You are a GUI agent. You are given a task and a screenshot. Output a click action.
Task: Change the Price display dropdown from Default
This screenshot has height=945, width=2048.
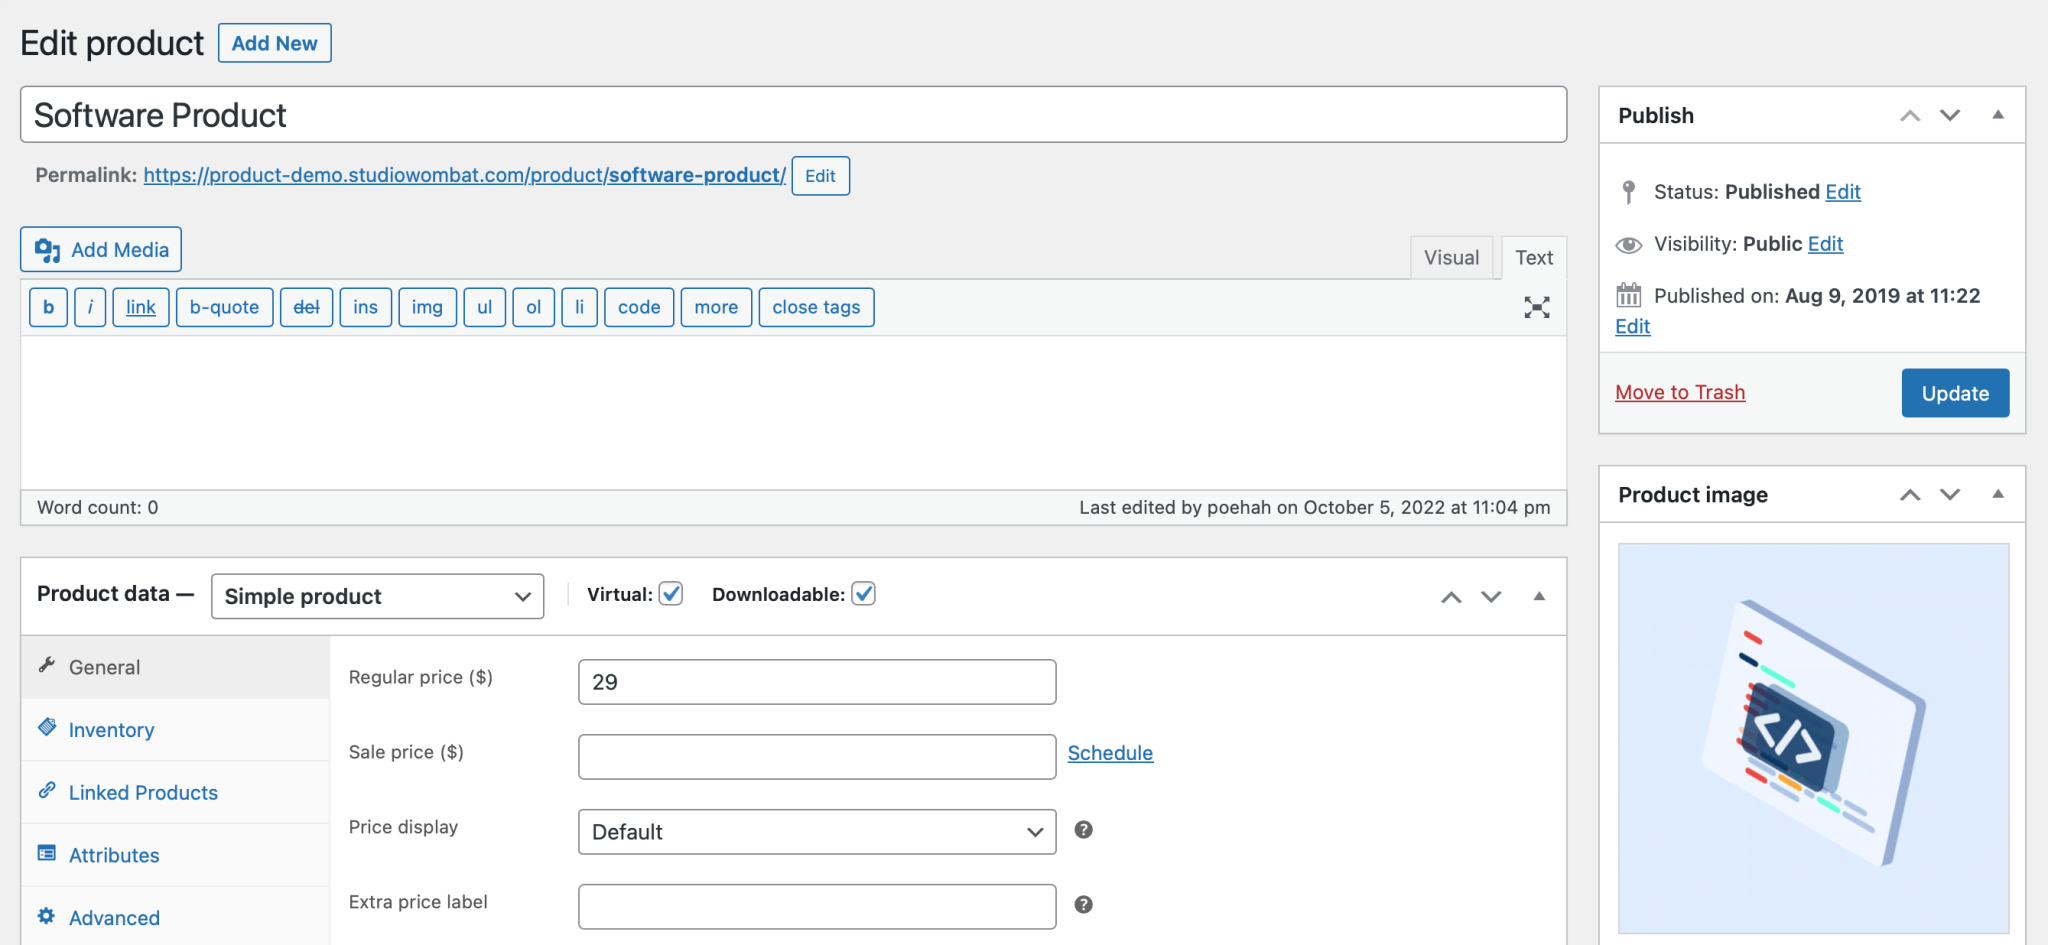tap(815, 831)
